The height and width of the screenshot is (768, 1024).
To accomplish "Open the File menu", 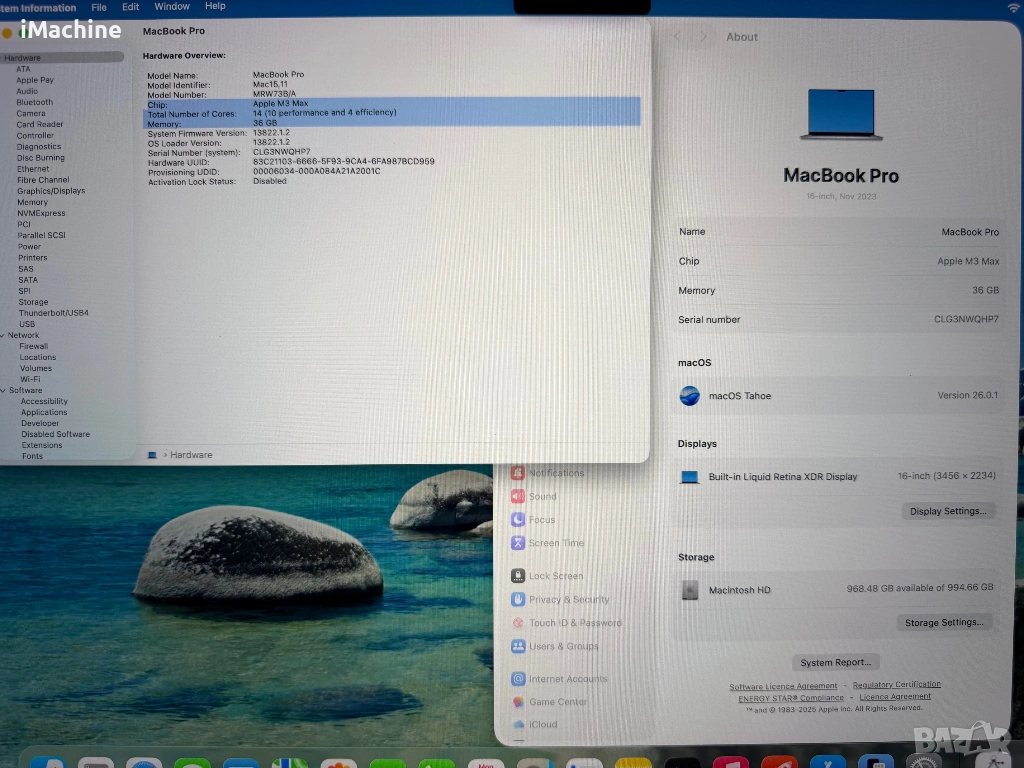I will (x=99, y=7).
